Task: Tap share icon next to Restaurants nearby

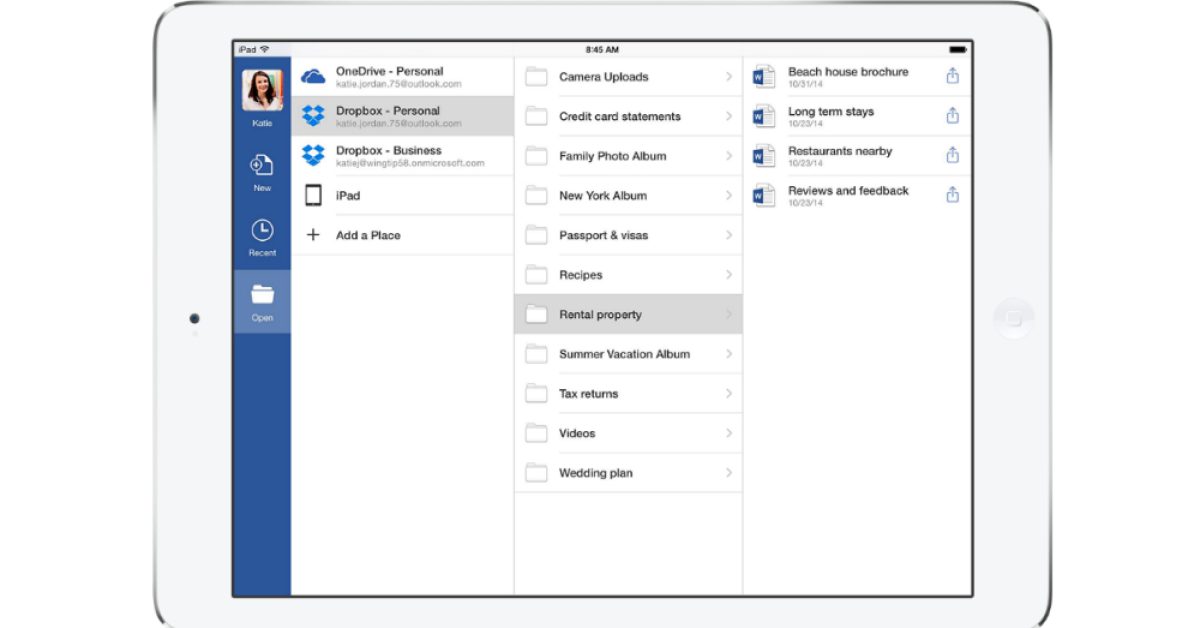Action: (952, 155)
